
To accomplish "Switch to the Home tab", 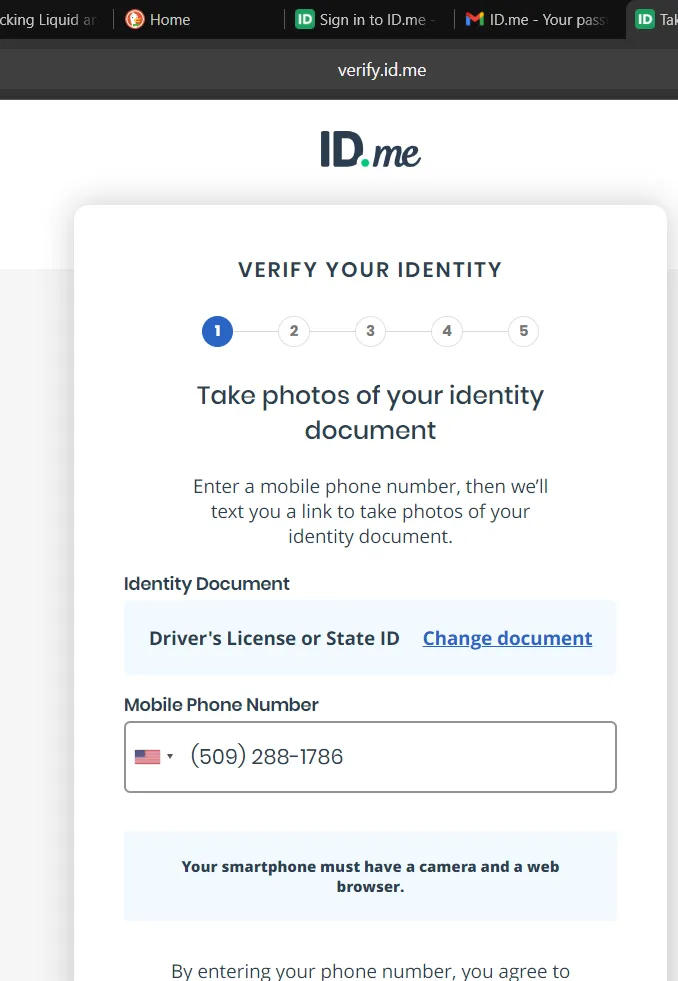I will click(x=170, y=19).
